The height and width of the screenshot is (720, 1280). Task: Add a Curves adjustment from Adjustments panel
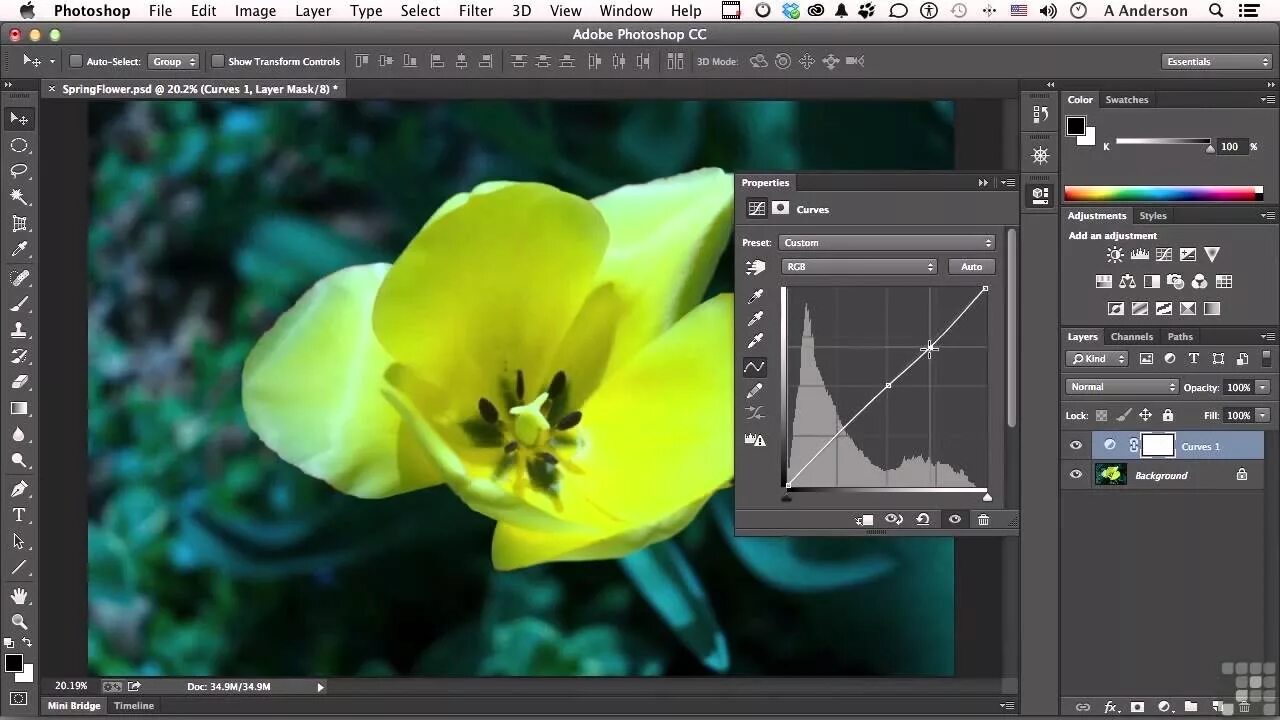click(x=1163, y=255)
